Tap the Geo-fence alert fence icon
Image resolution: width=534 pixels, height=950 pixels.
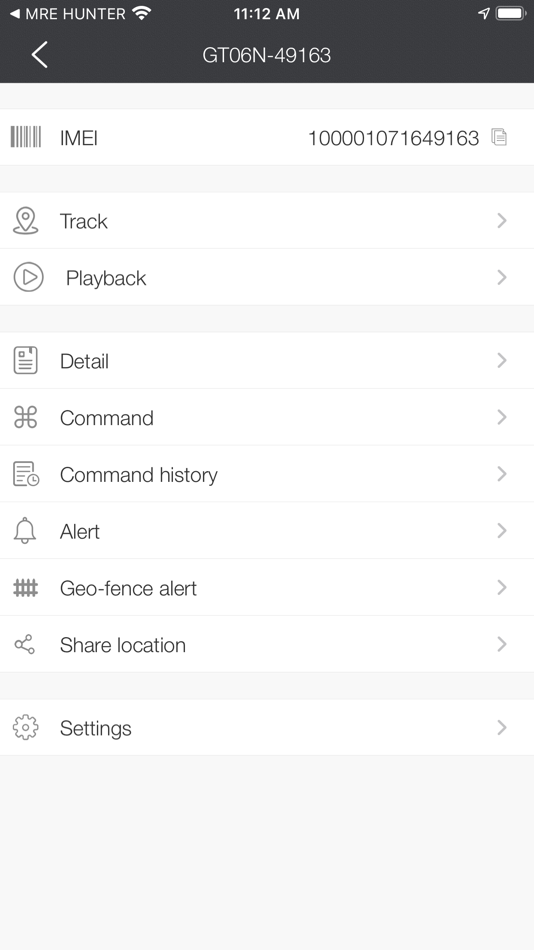(25, 588)
